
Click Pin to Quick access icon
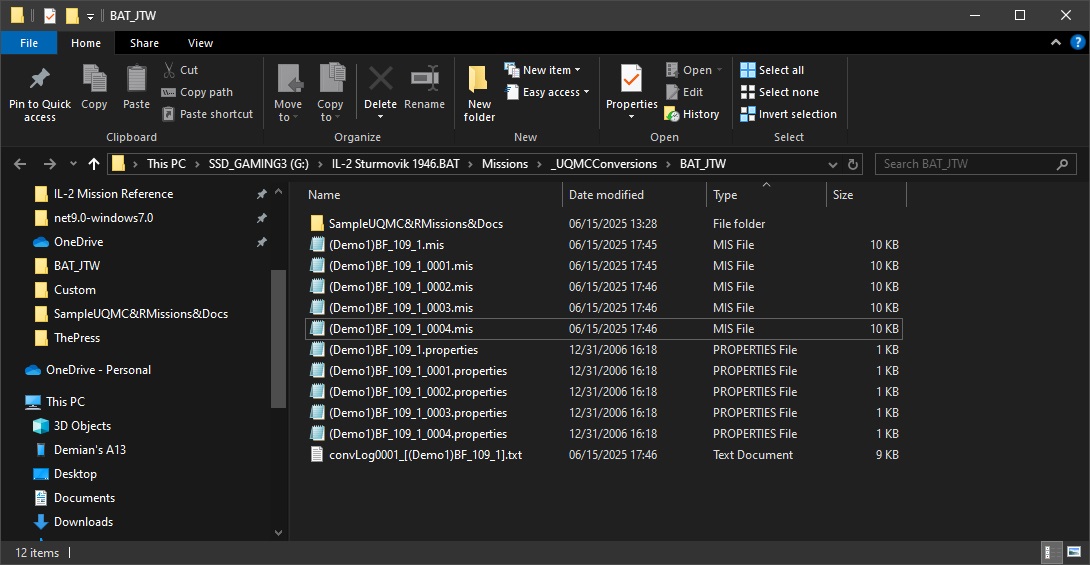pyautogui.click(x=40, y=79)
